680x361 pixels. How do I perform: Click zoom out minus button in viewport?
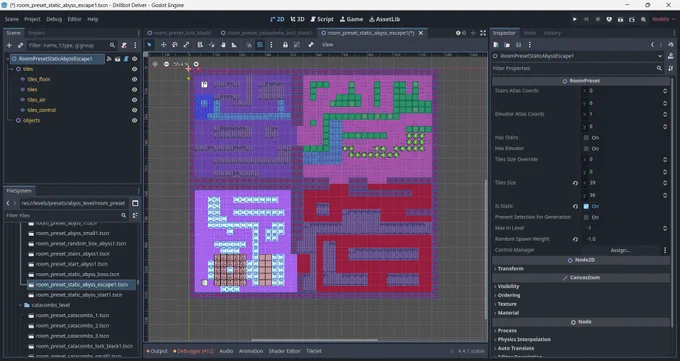point(167,64)
